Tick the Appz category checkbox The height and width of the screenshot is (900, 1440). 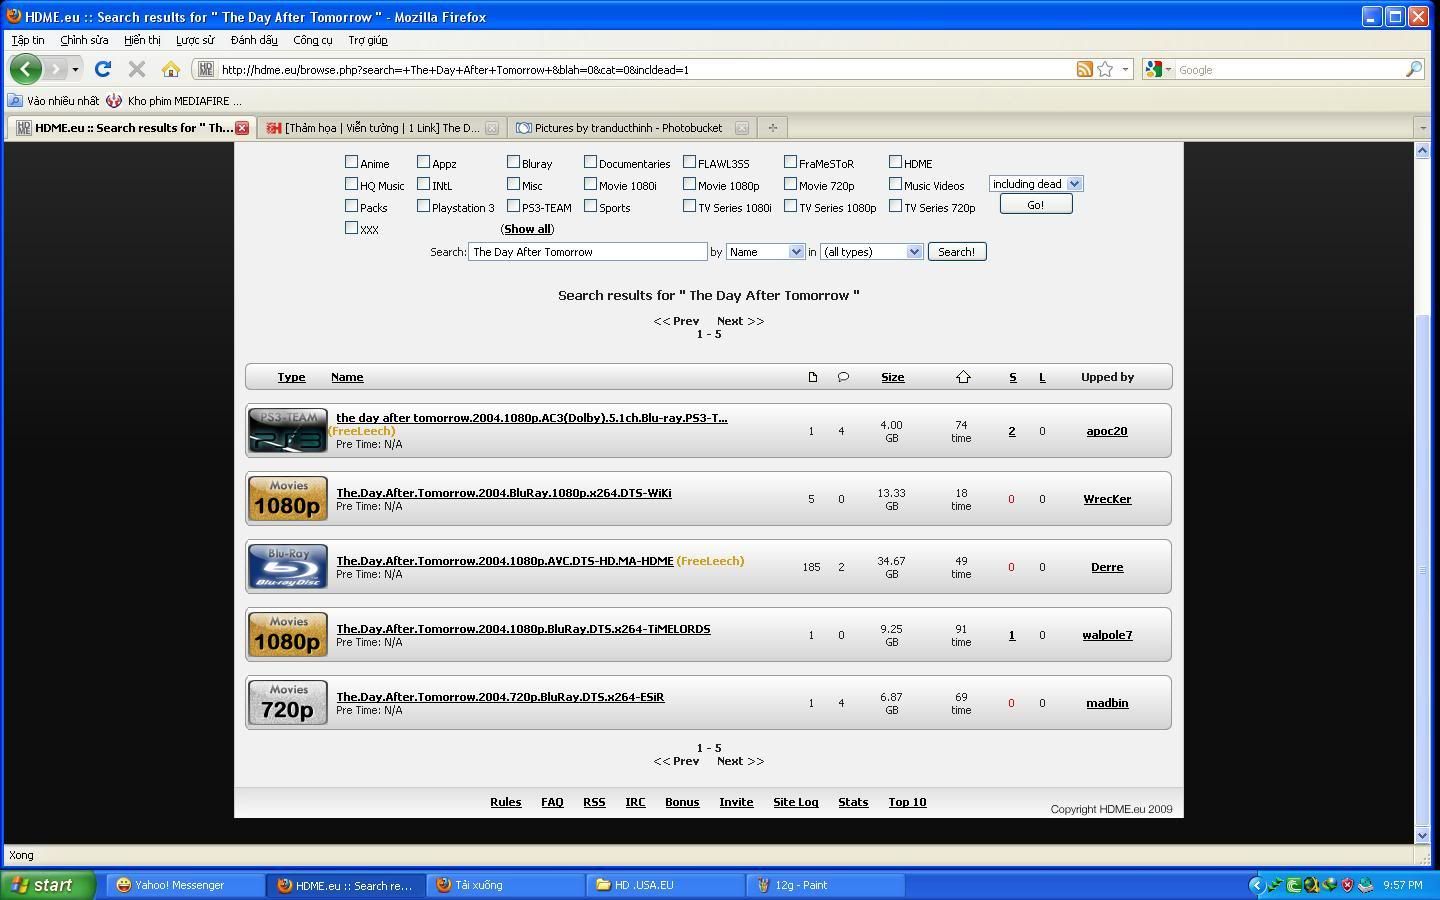click(x=423, y=161)
